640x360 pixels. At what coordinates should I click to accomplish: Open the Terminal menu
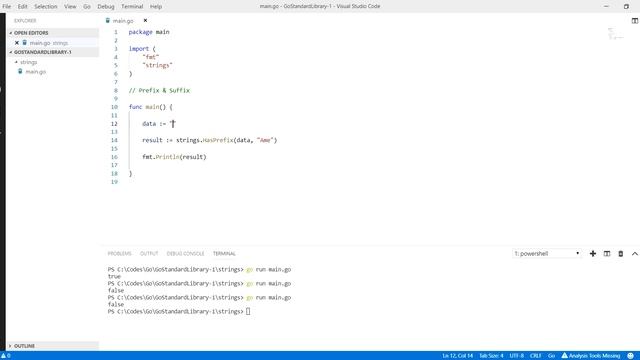[x=132, y=7]
